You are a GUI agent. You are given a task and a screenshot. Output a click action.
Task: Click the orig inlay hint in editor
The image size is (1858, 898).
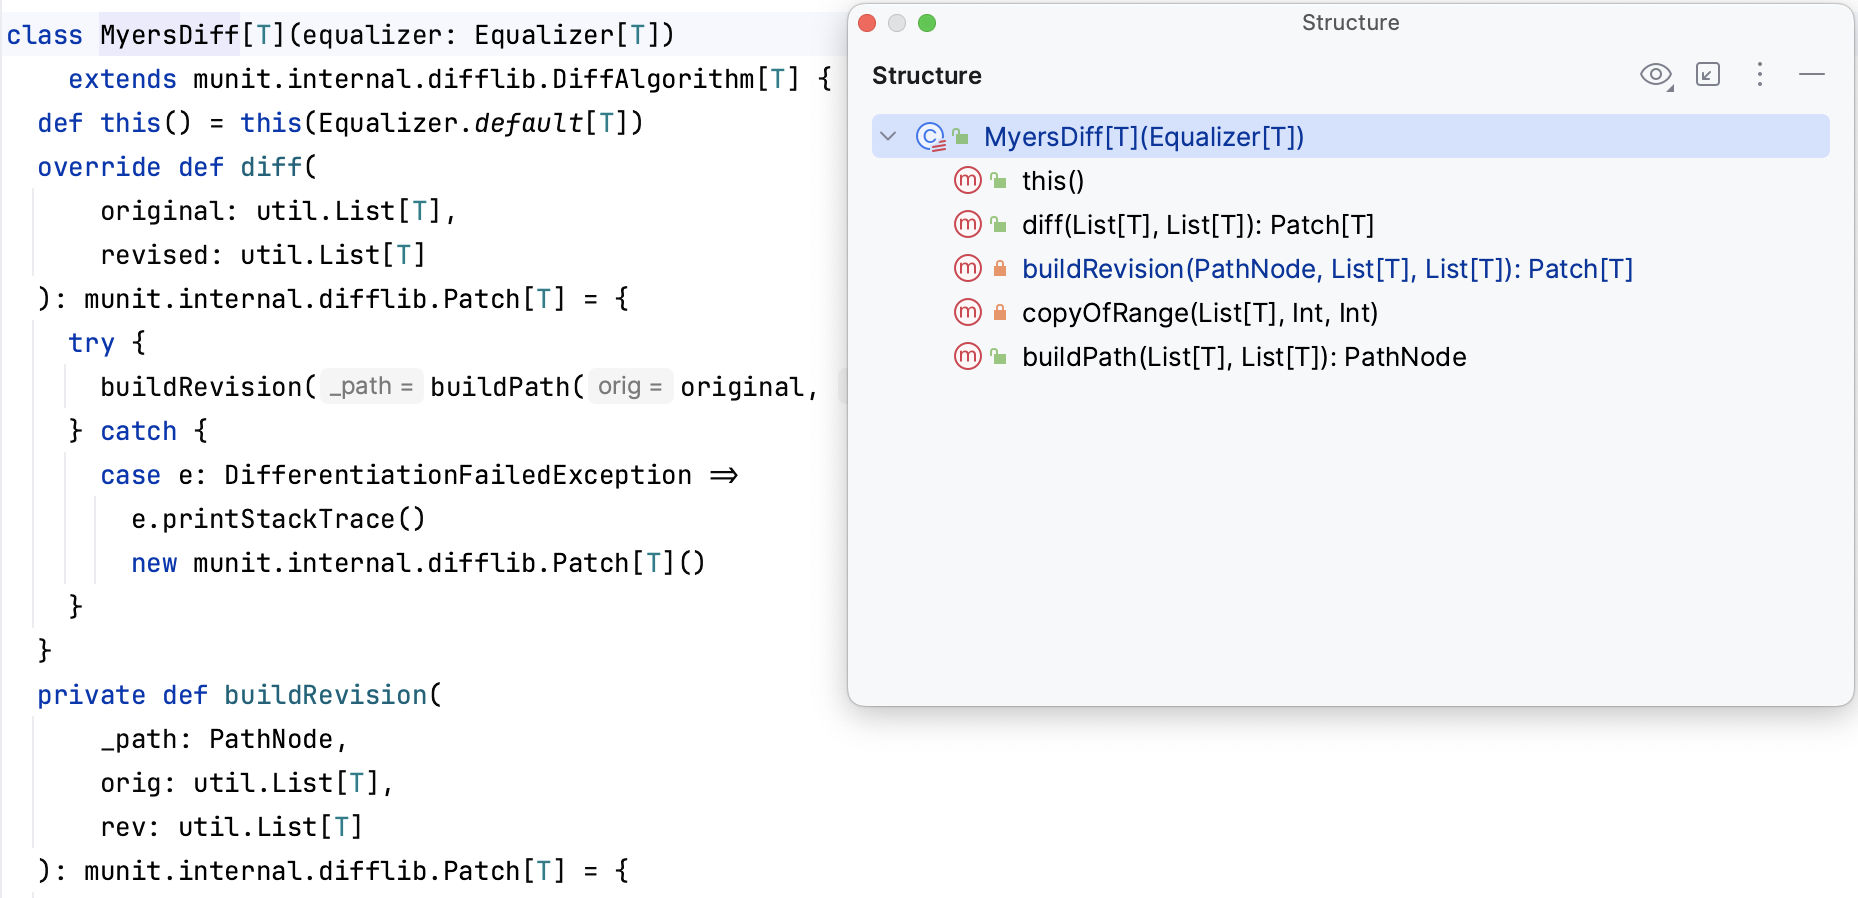630,386
